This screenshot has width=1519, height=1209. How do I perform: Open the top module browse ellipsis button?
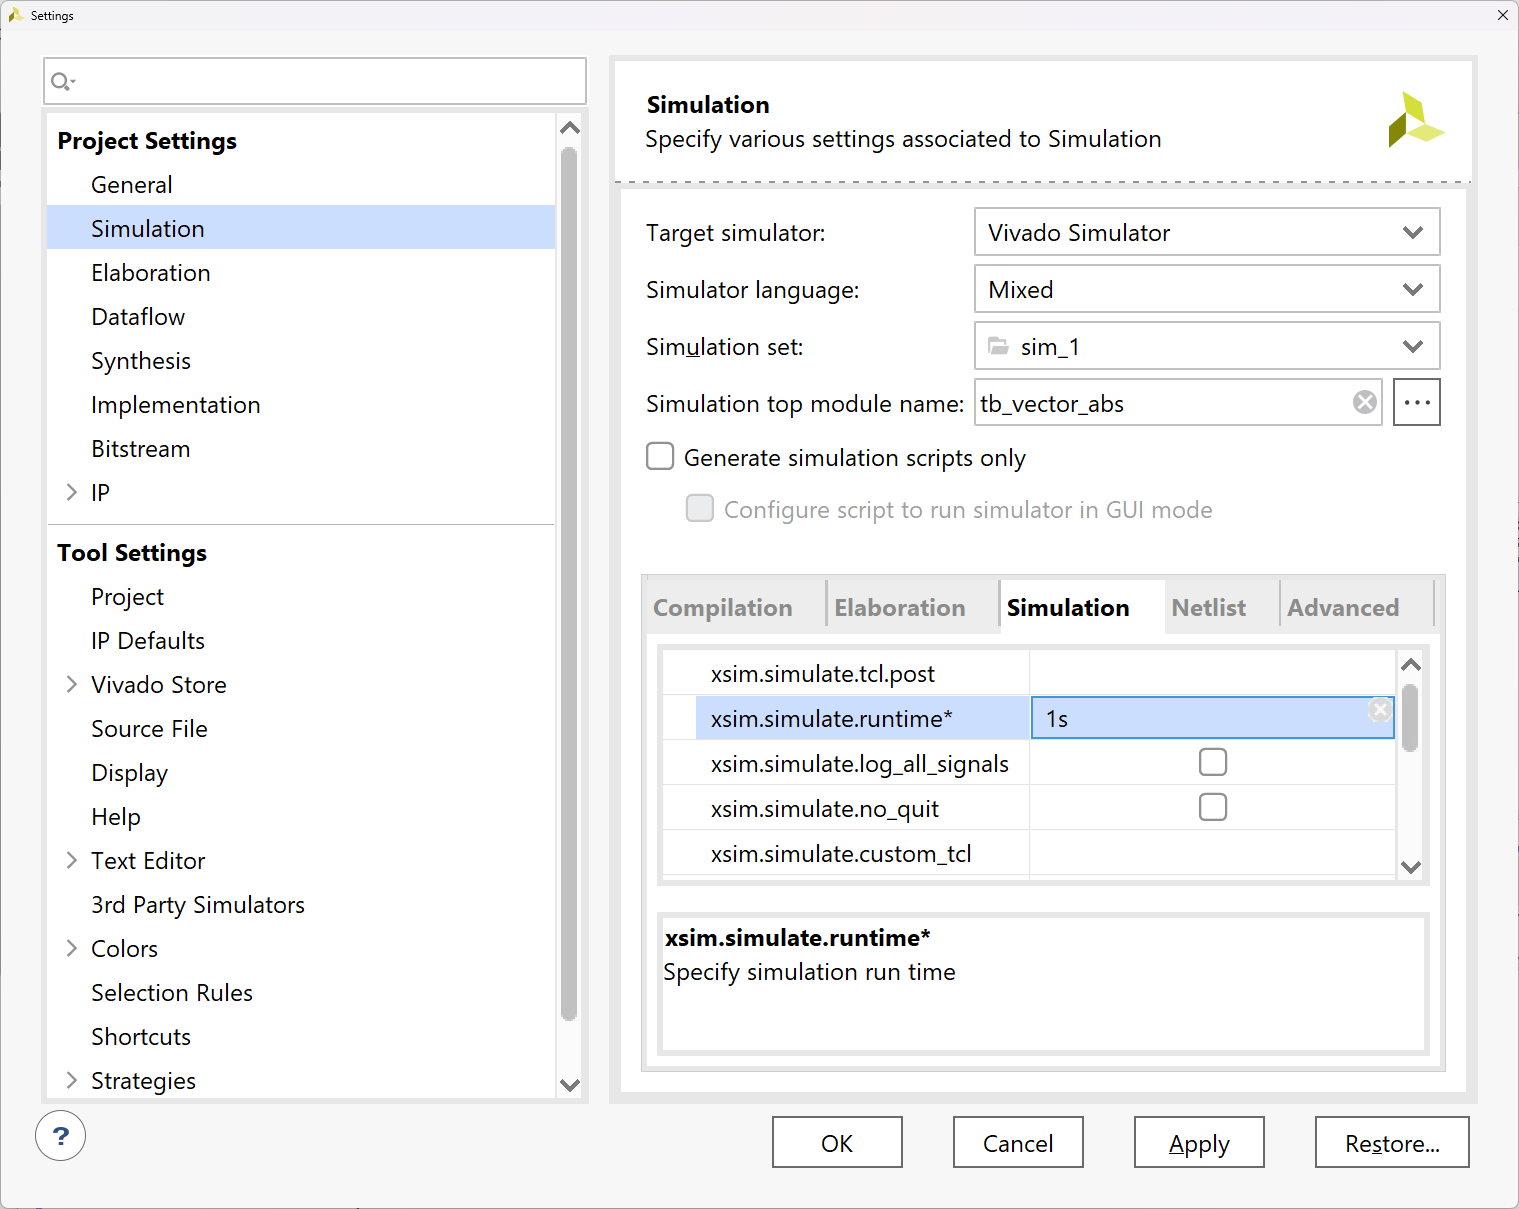coord(1416,402)
